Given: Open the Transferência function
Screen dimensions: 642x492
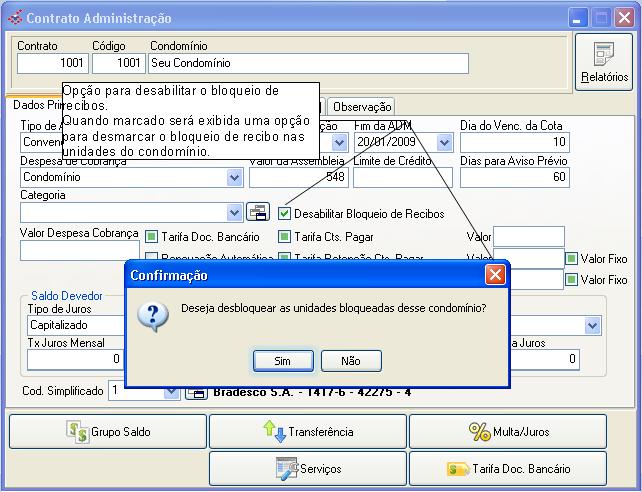Looking at the screenshot, I should 307,432.
